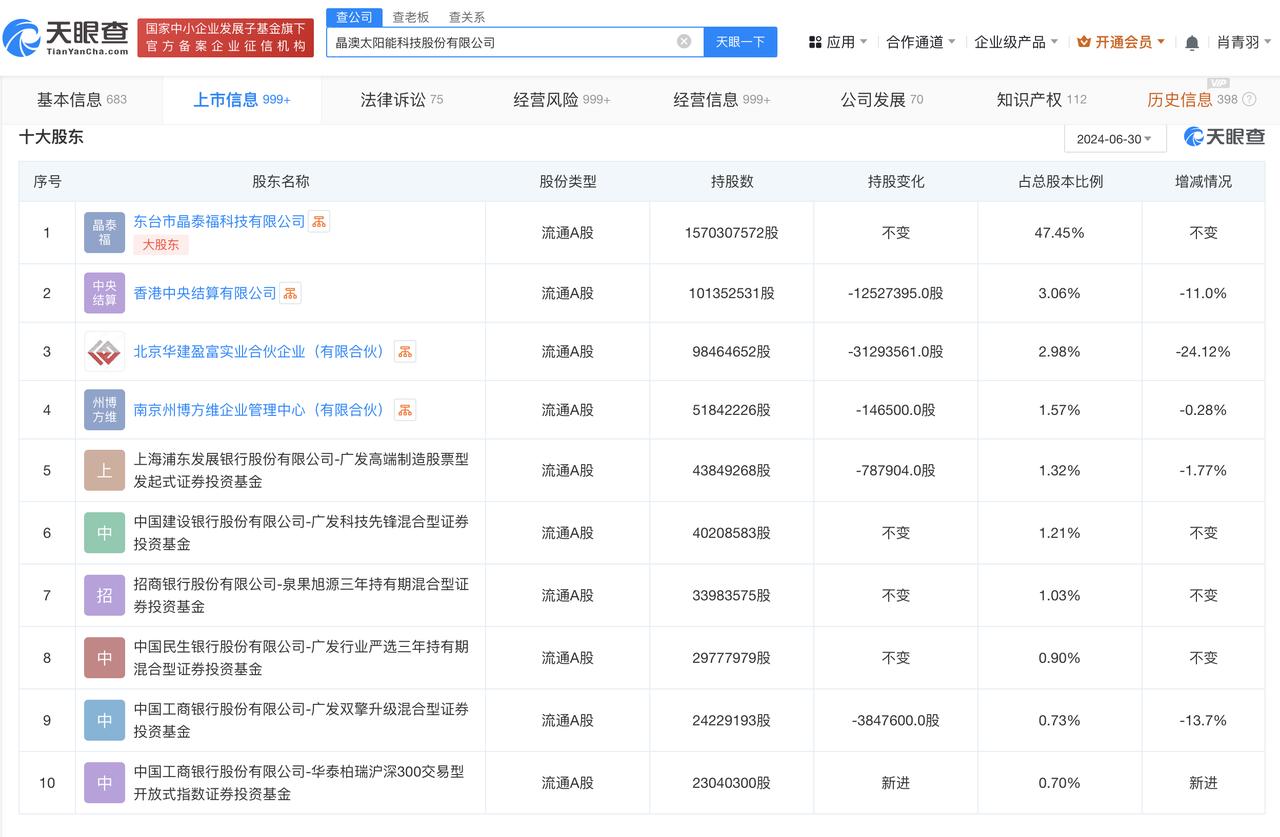Click the 中 avatar for 华泰柏瑞沪深300 fund
Image resolution: width=1280 pixels, height=837 pixels.
(105, 783)
